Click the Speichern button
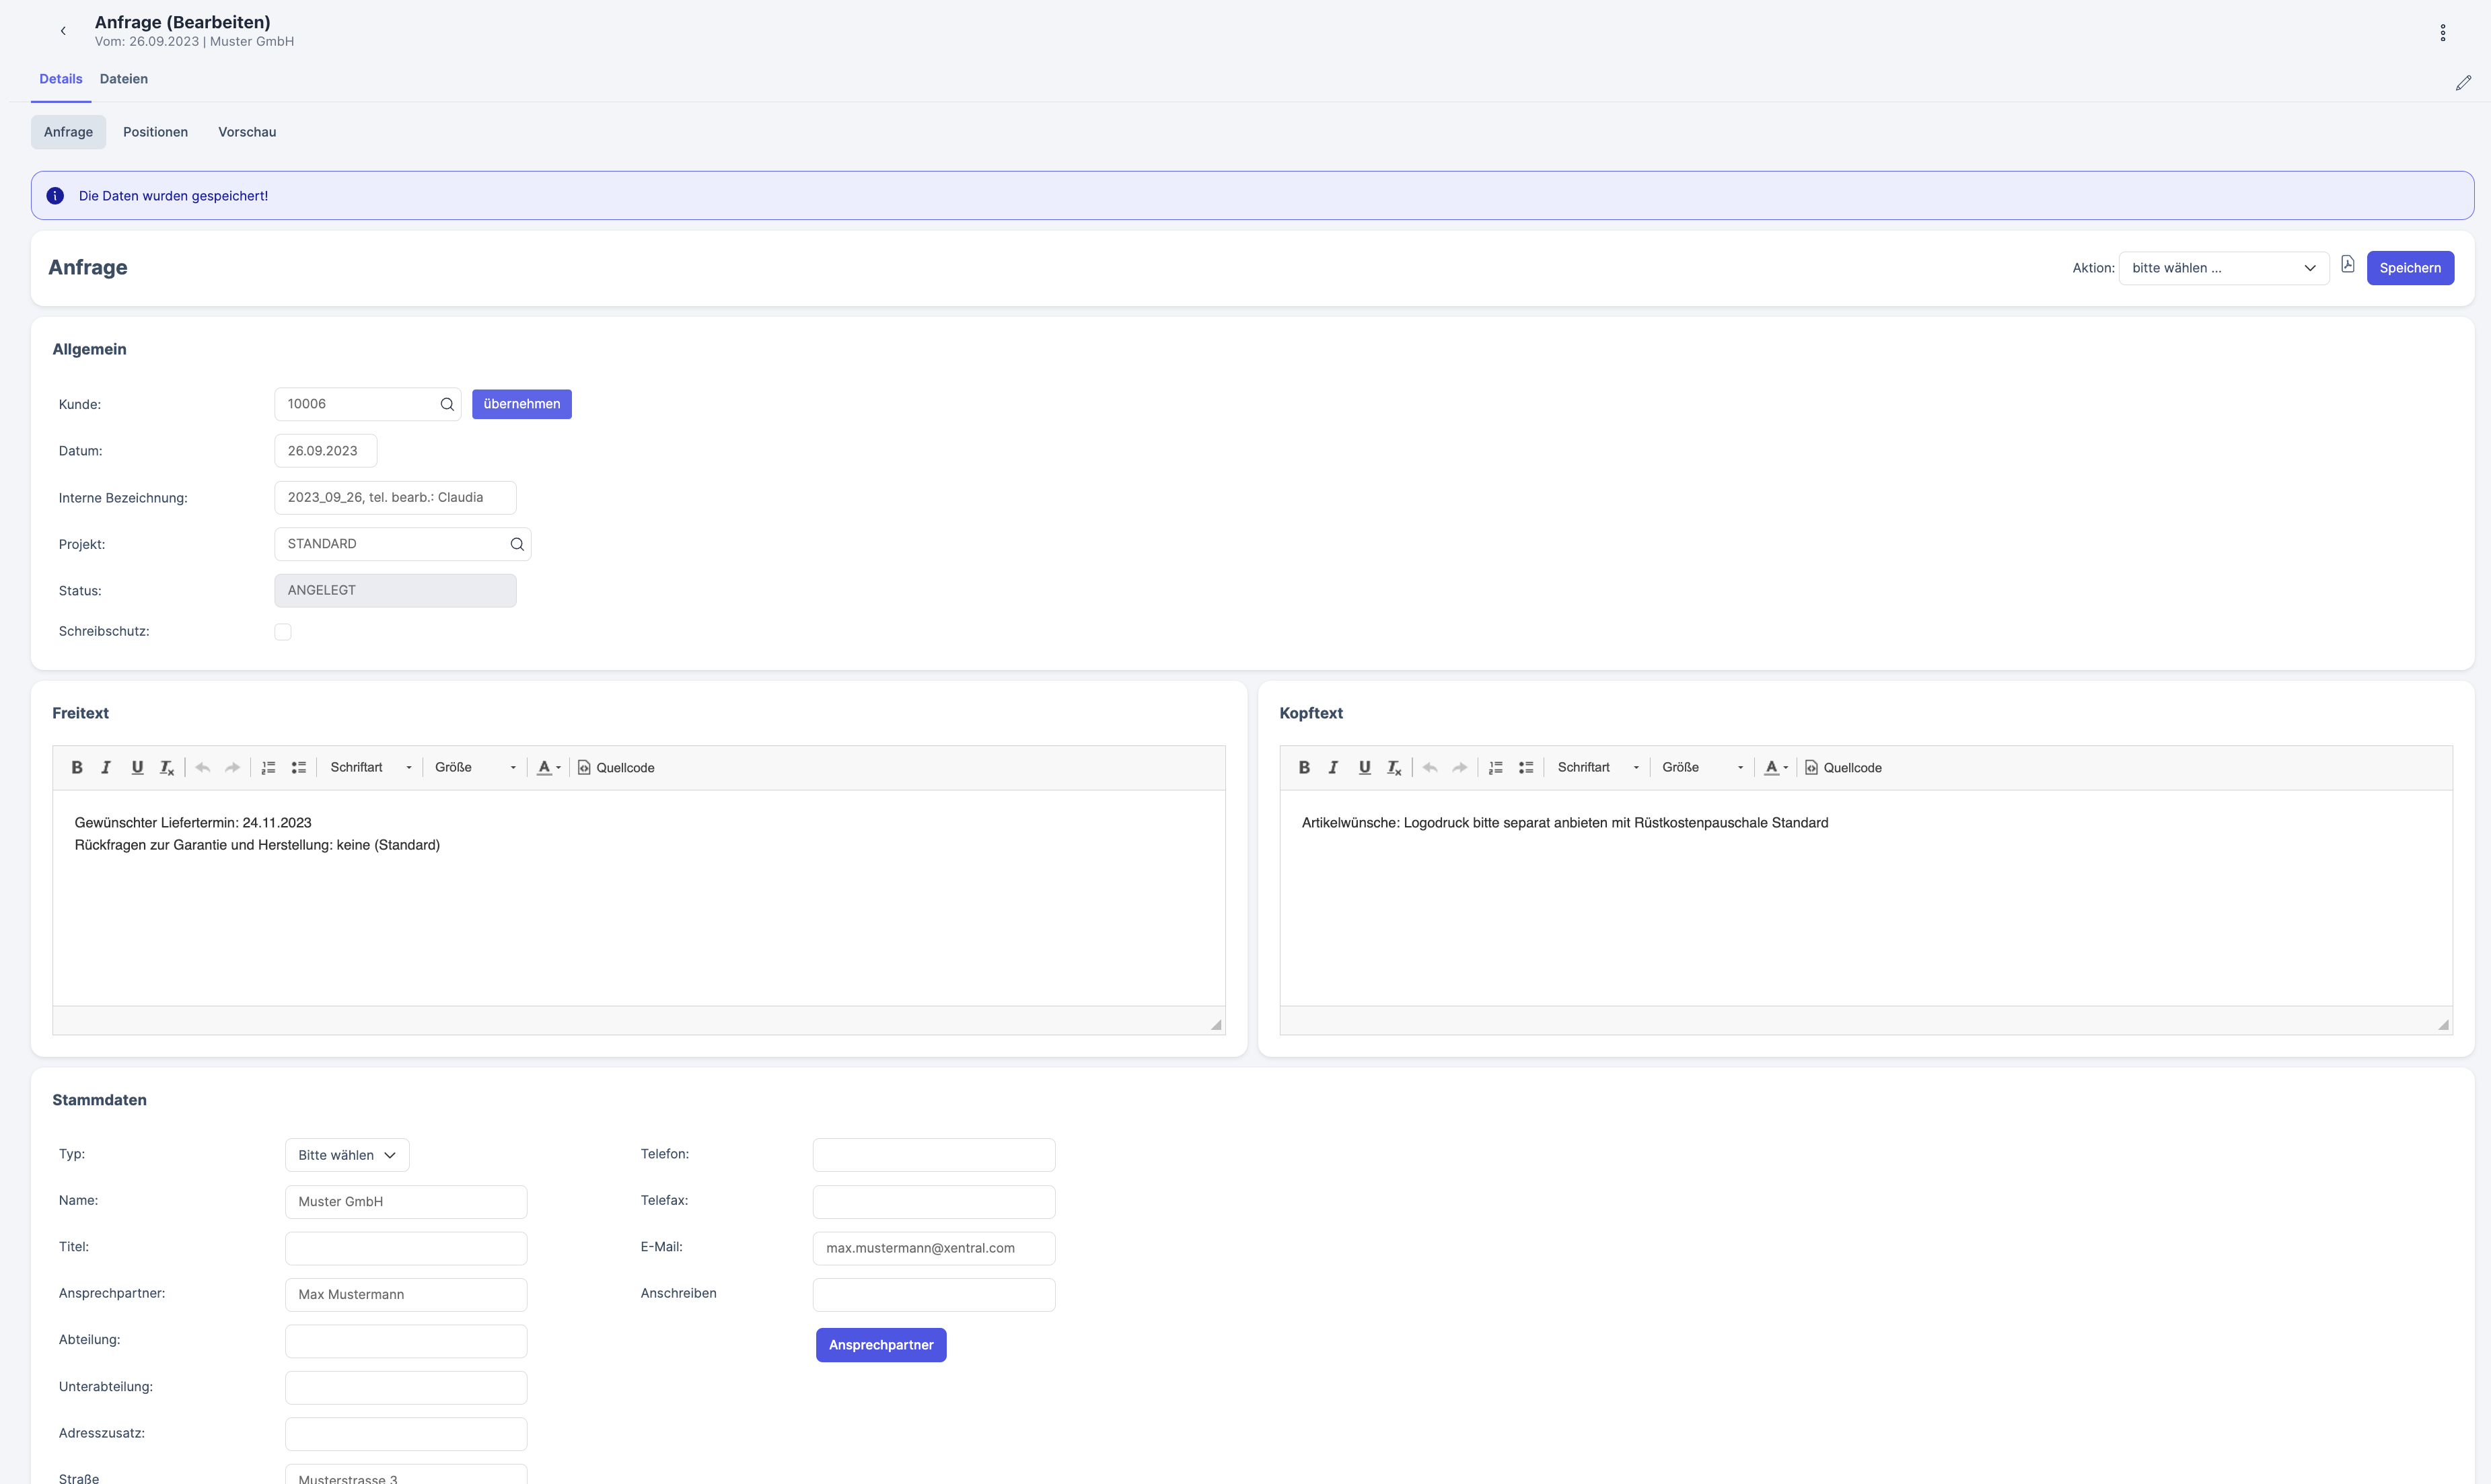 (x=2409, y=268)
